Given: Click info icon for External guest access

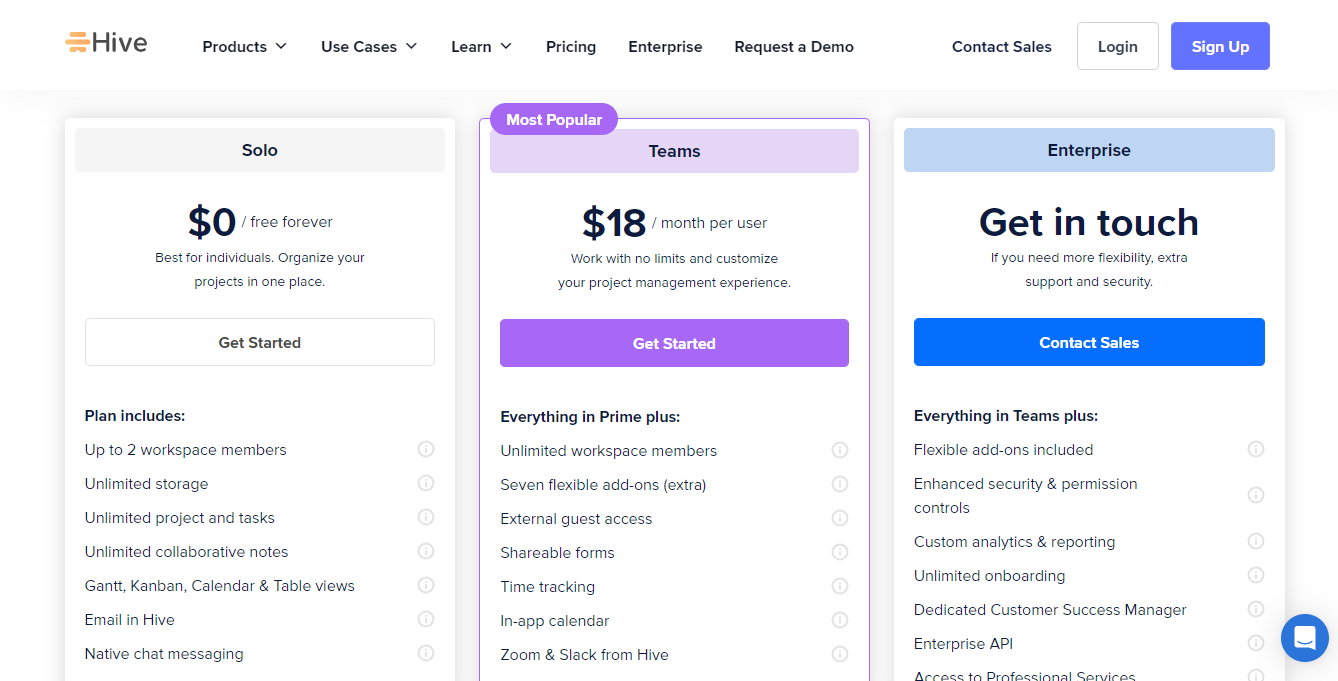Looking at the screenshot, I should 840,519.
